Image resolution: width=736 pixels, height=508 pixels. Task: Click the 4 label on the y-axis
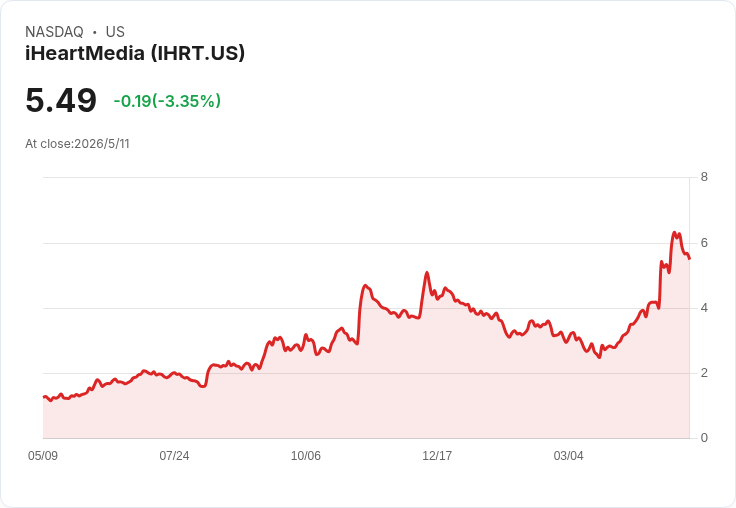[x=704, y=308]
